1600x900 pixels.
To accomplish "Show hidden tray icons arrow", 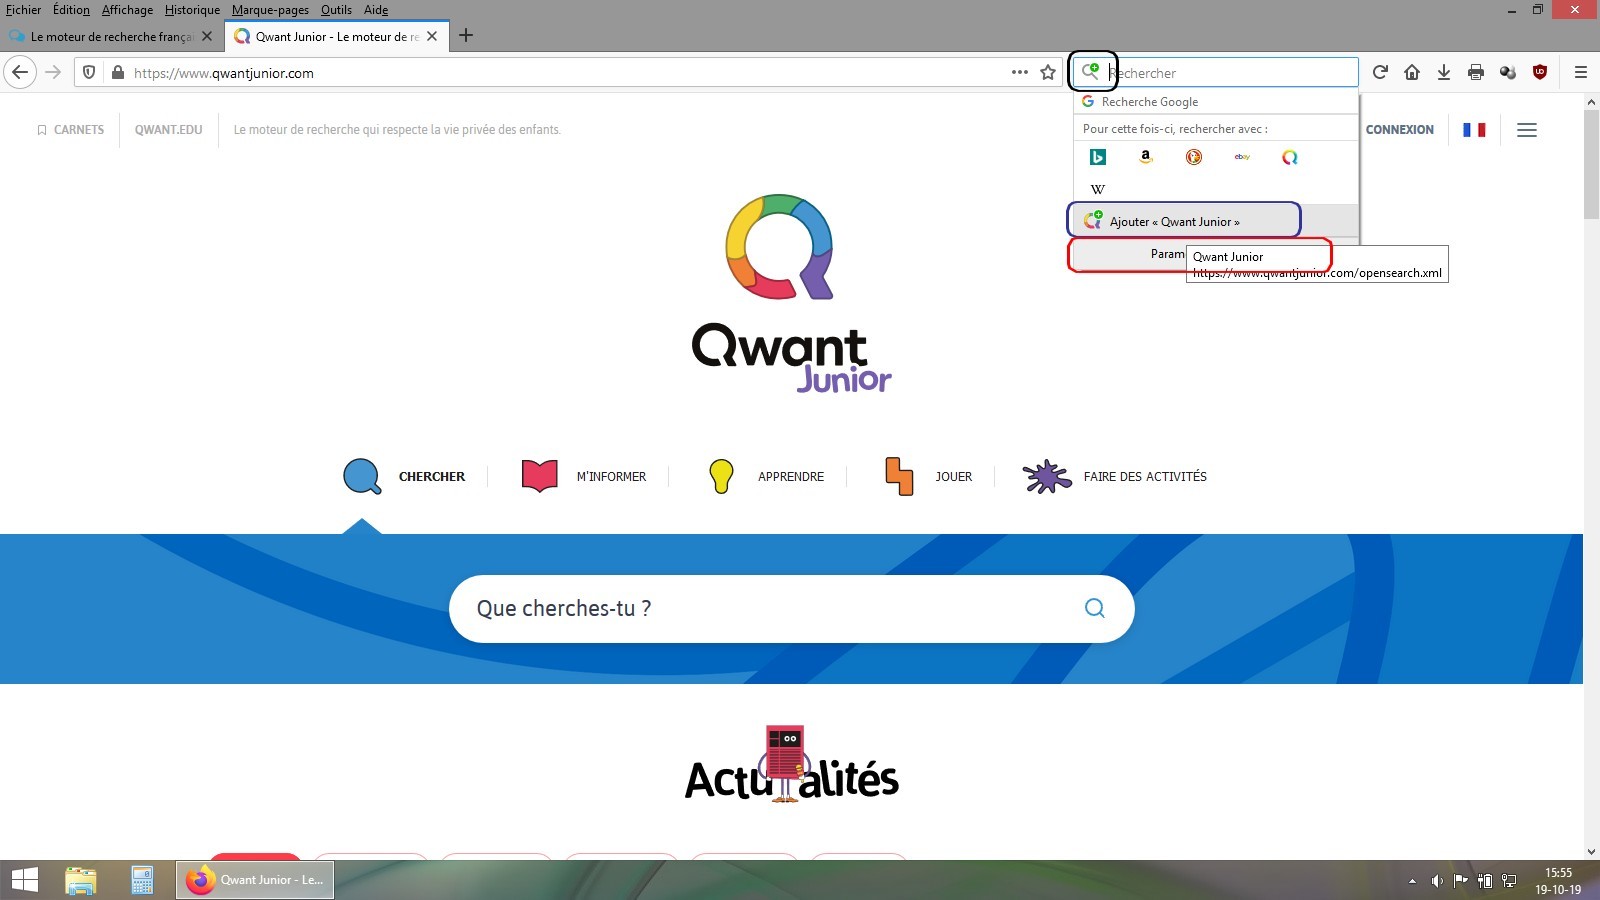I will click(x=1412, y=881).
